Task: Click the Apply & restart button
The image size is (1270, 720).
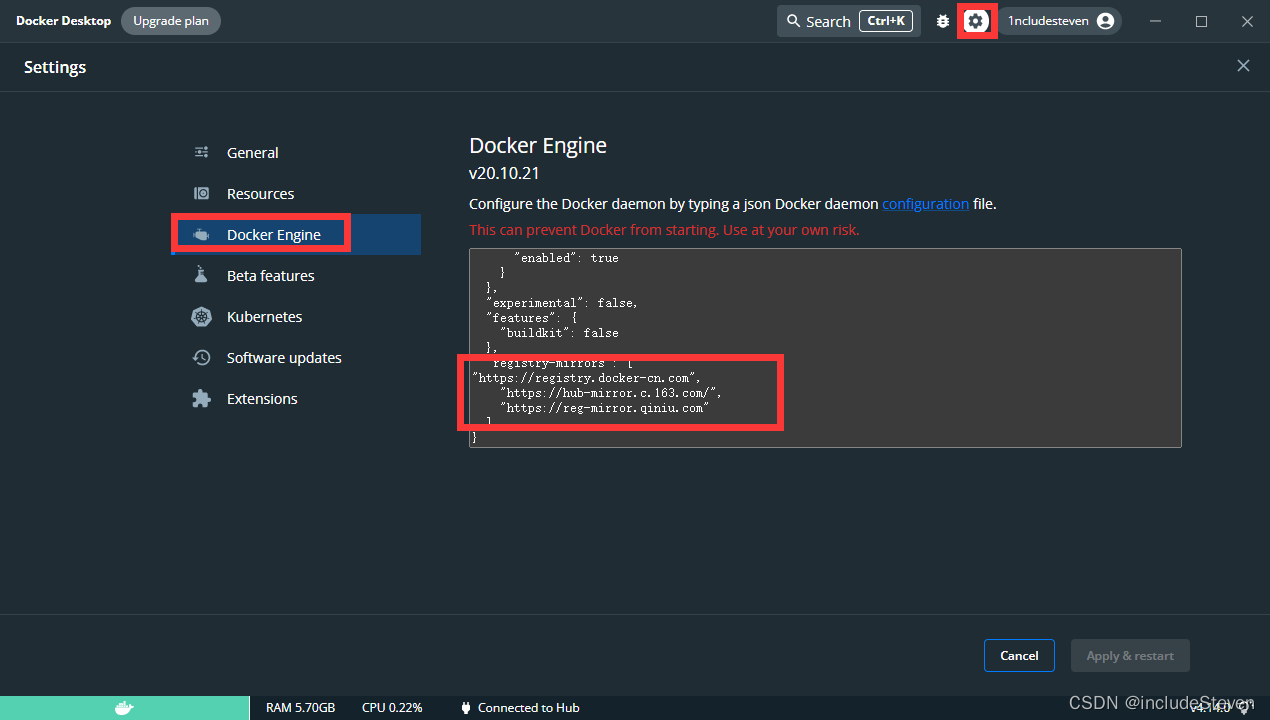Action: (1130, 656)
